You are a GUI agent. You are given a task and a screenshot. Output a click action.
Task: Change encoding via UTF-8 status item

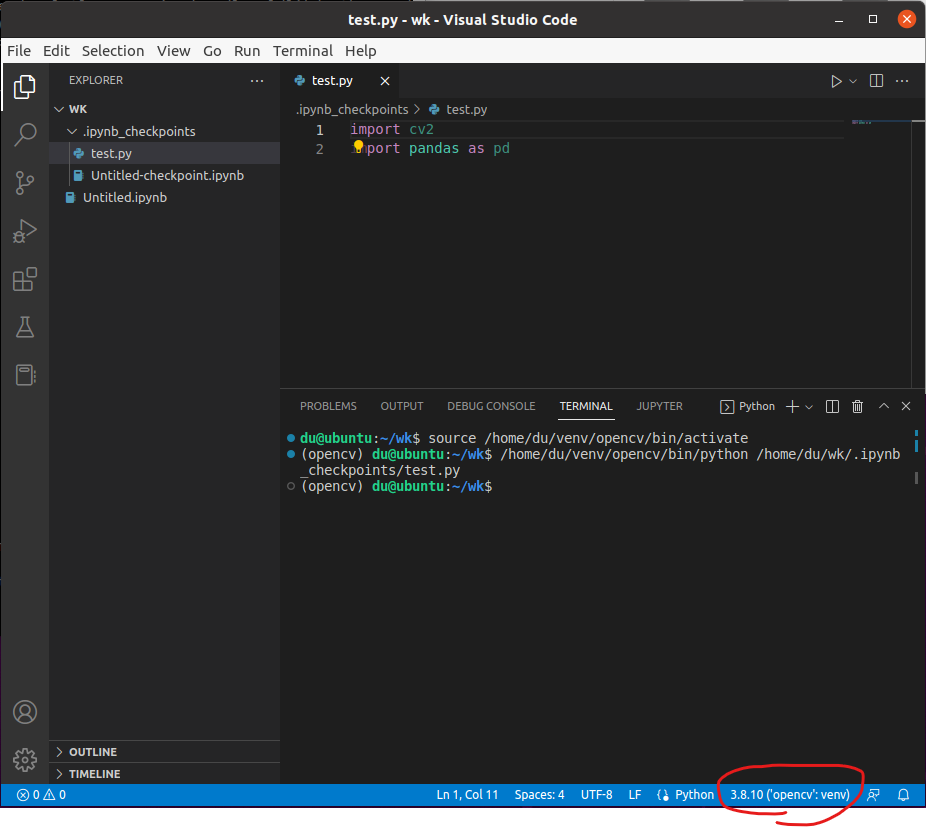pyautogui.click(x=596, y=795)
